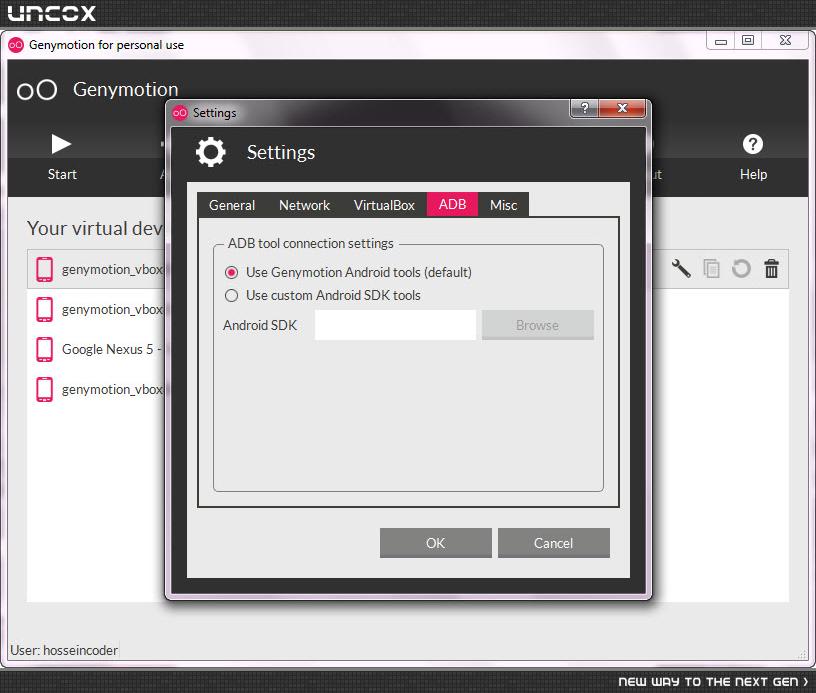Switch to the Network tab
This screenshot has height=693, width=816.
click(304, 205)
